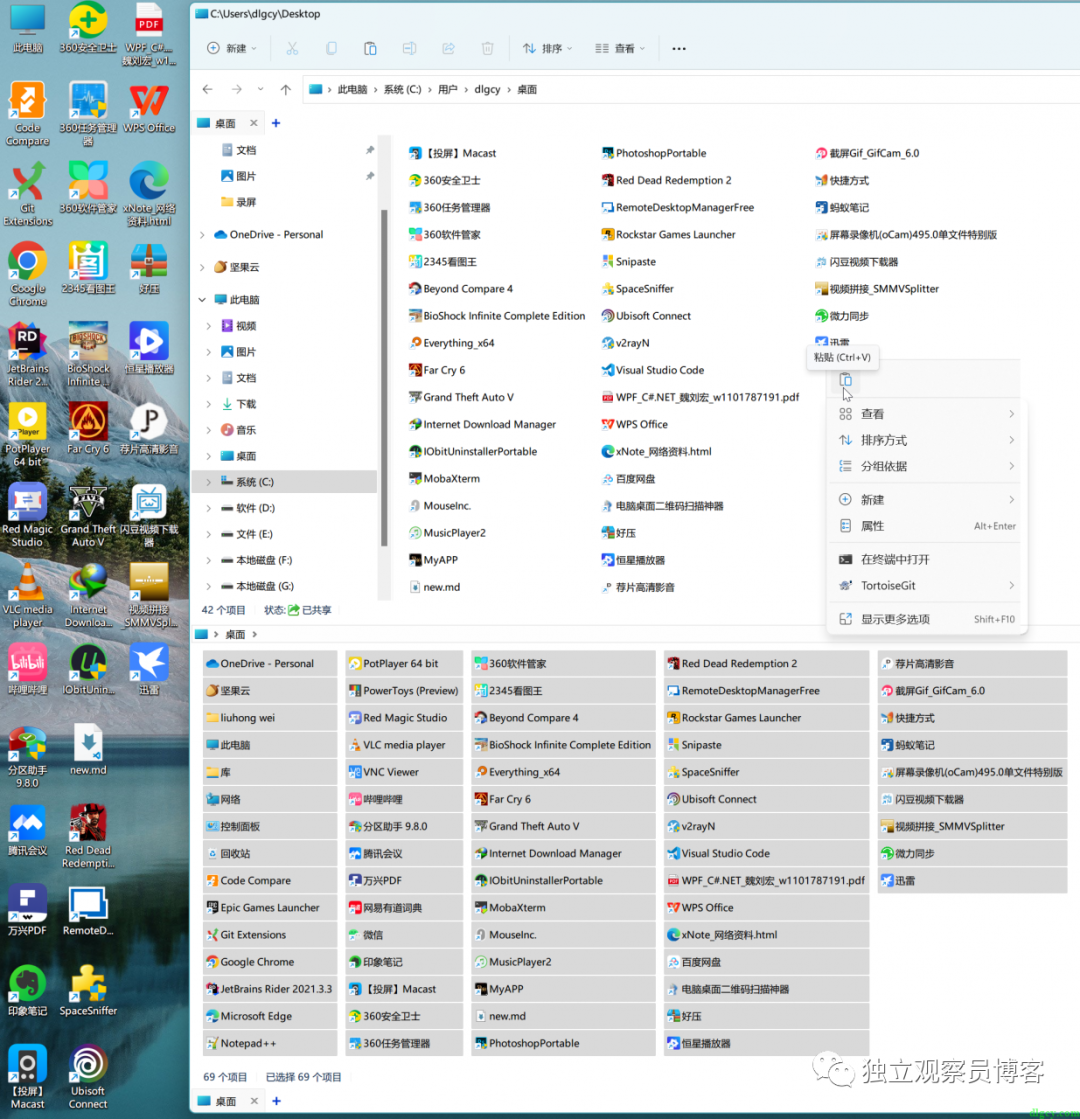Click the Copy icon in Explorer toolbar

pos(331,49)
